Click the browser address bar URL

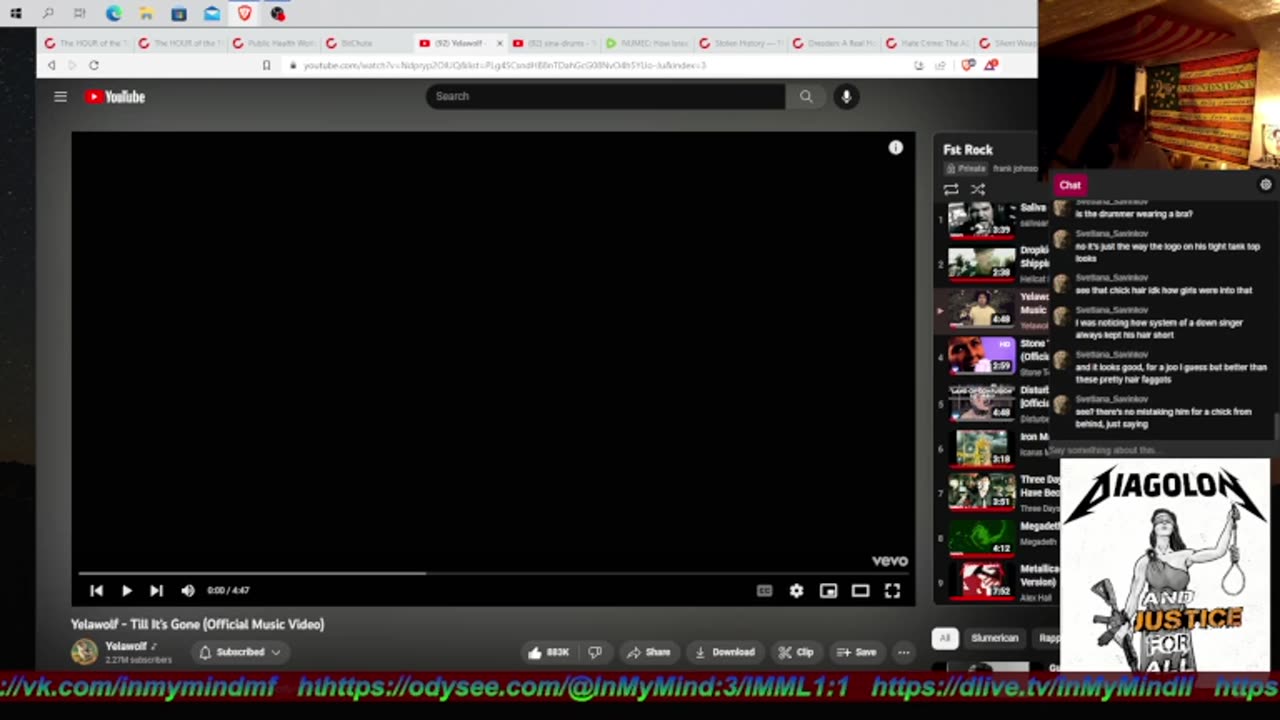coord(505,65)
